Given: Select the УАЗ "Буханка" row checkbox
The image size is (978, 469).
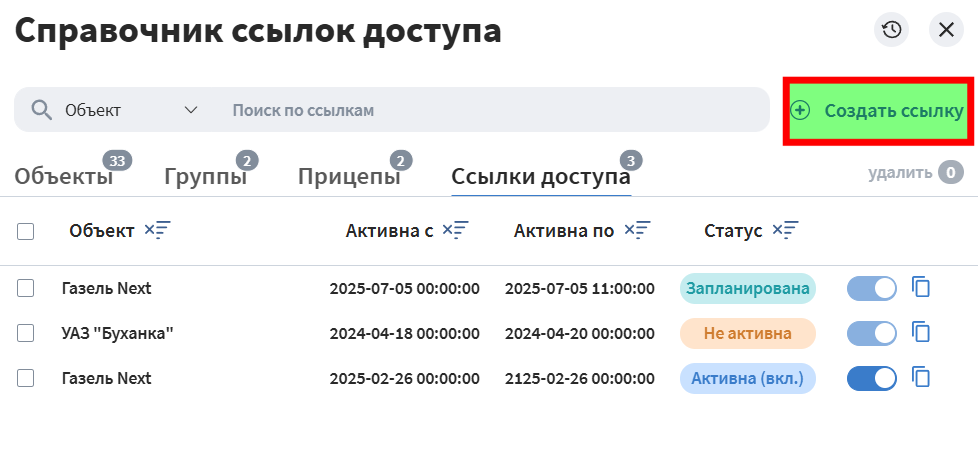Looking at the screenshot, I should (x=26, y=333).
